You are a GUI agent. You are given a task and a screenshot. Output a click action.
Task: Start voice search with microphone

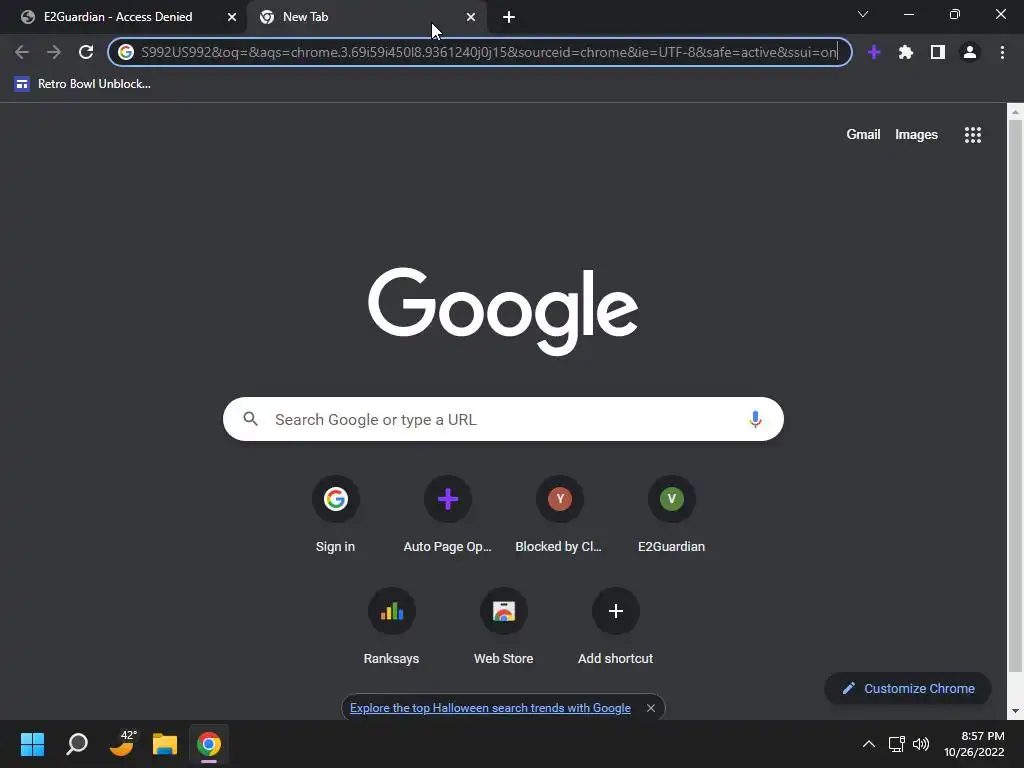pos(755,419)
